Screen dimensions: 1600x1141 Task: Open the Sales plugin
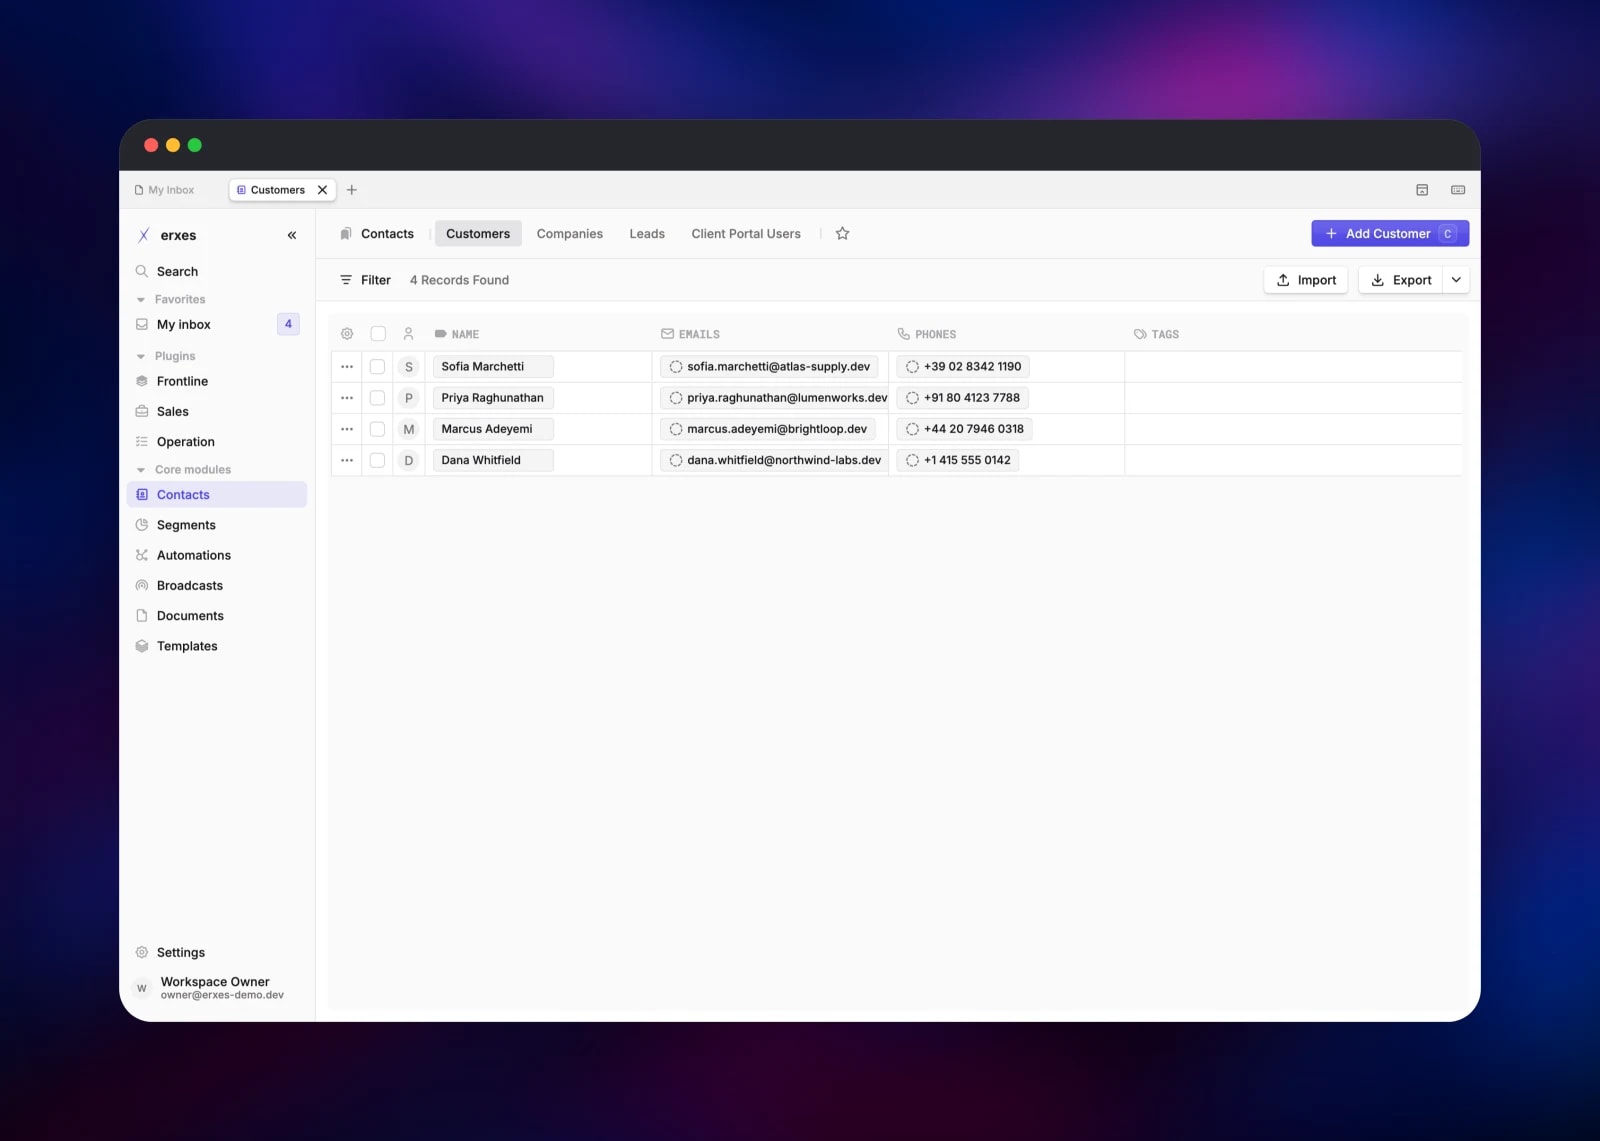217,411
